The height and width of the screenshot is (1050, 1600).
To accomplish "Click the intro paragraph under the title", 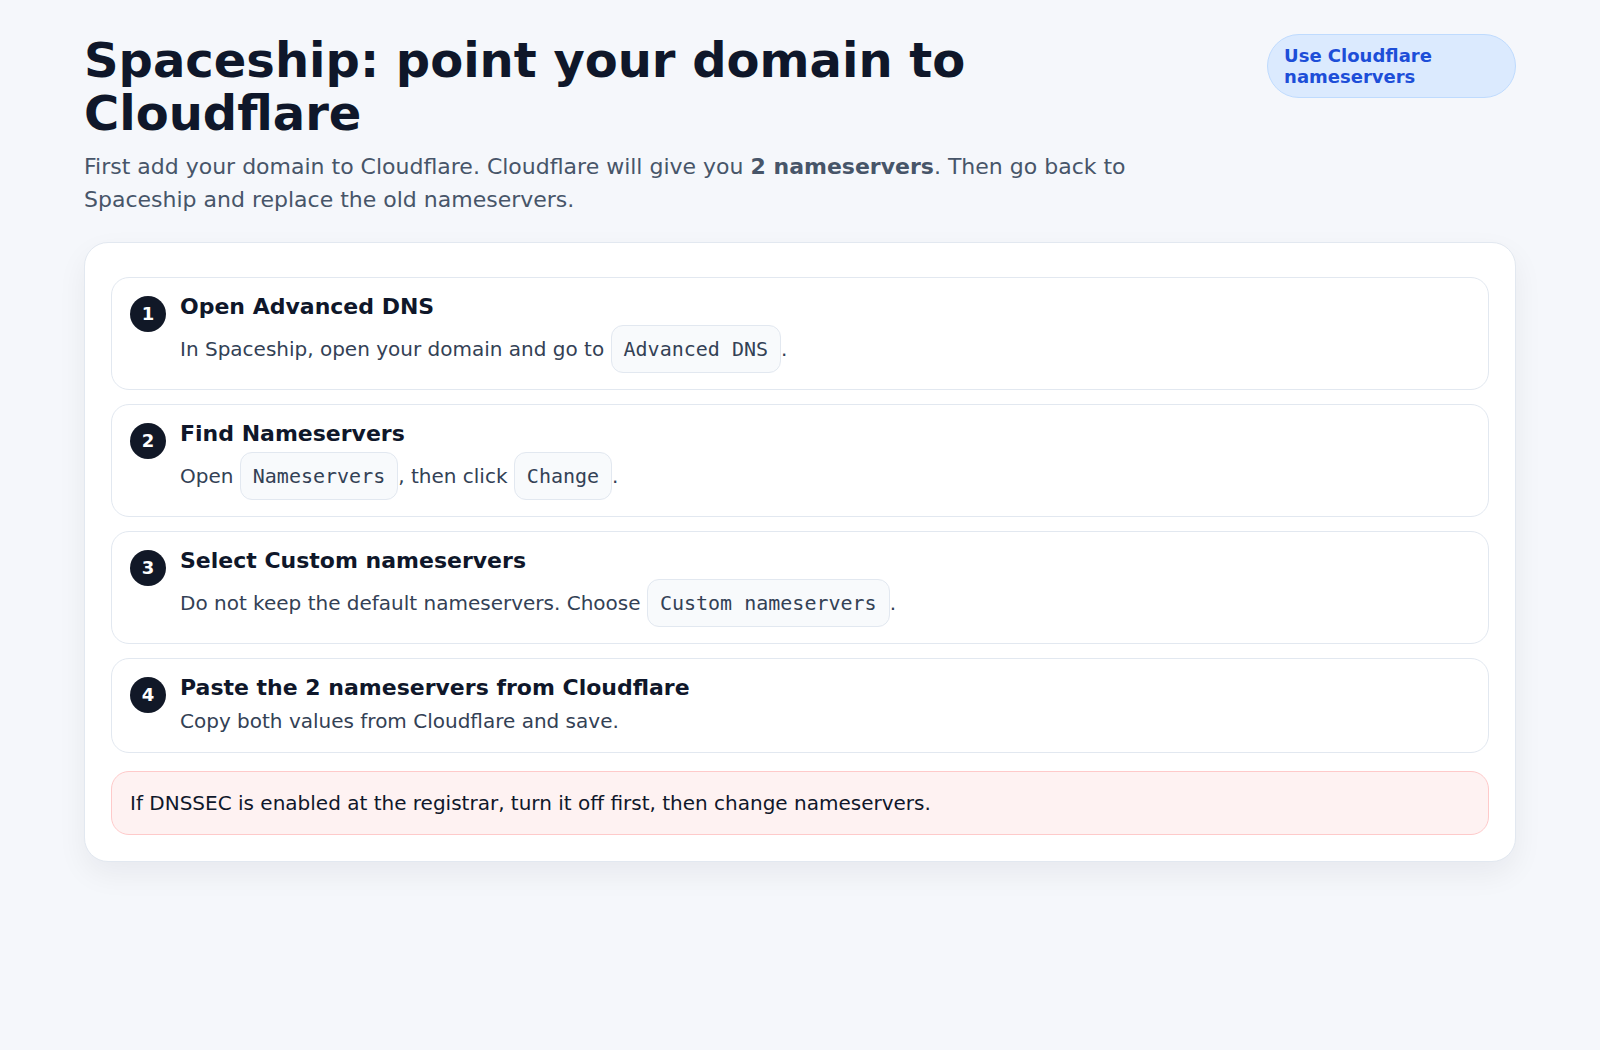I will [x=605, y=182].
